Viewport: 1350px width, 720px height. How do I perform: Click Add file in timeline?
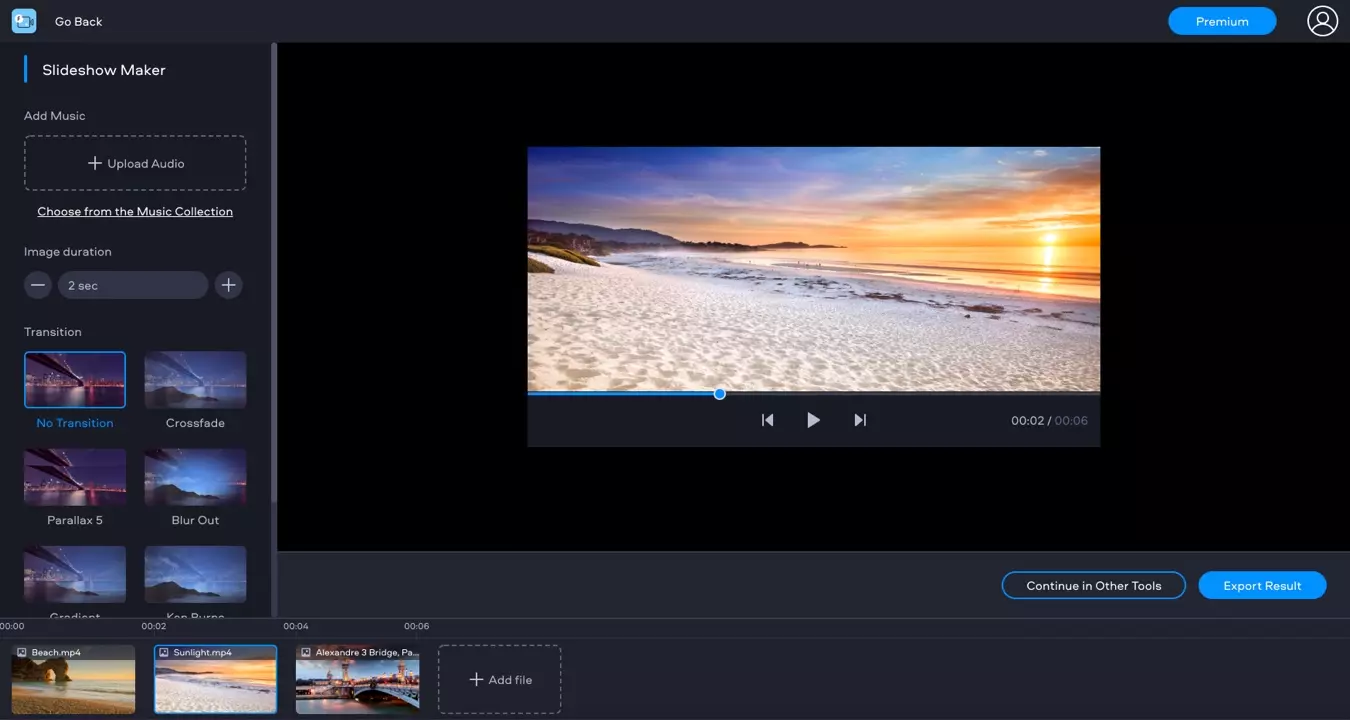(x=500, y=680)
